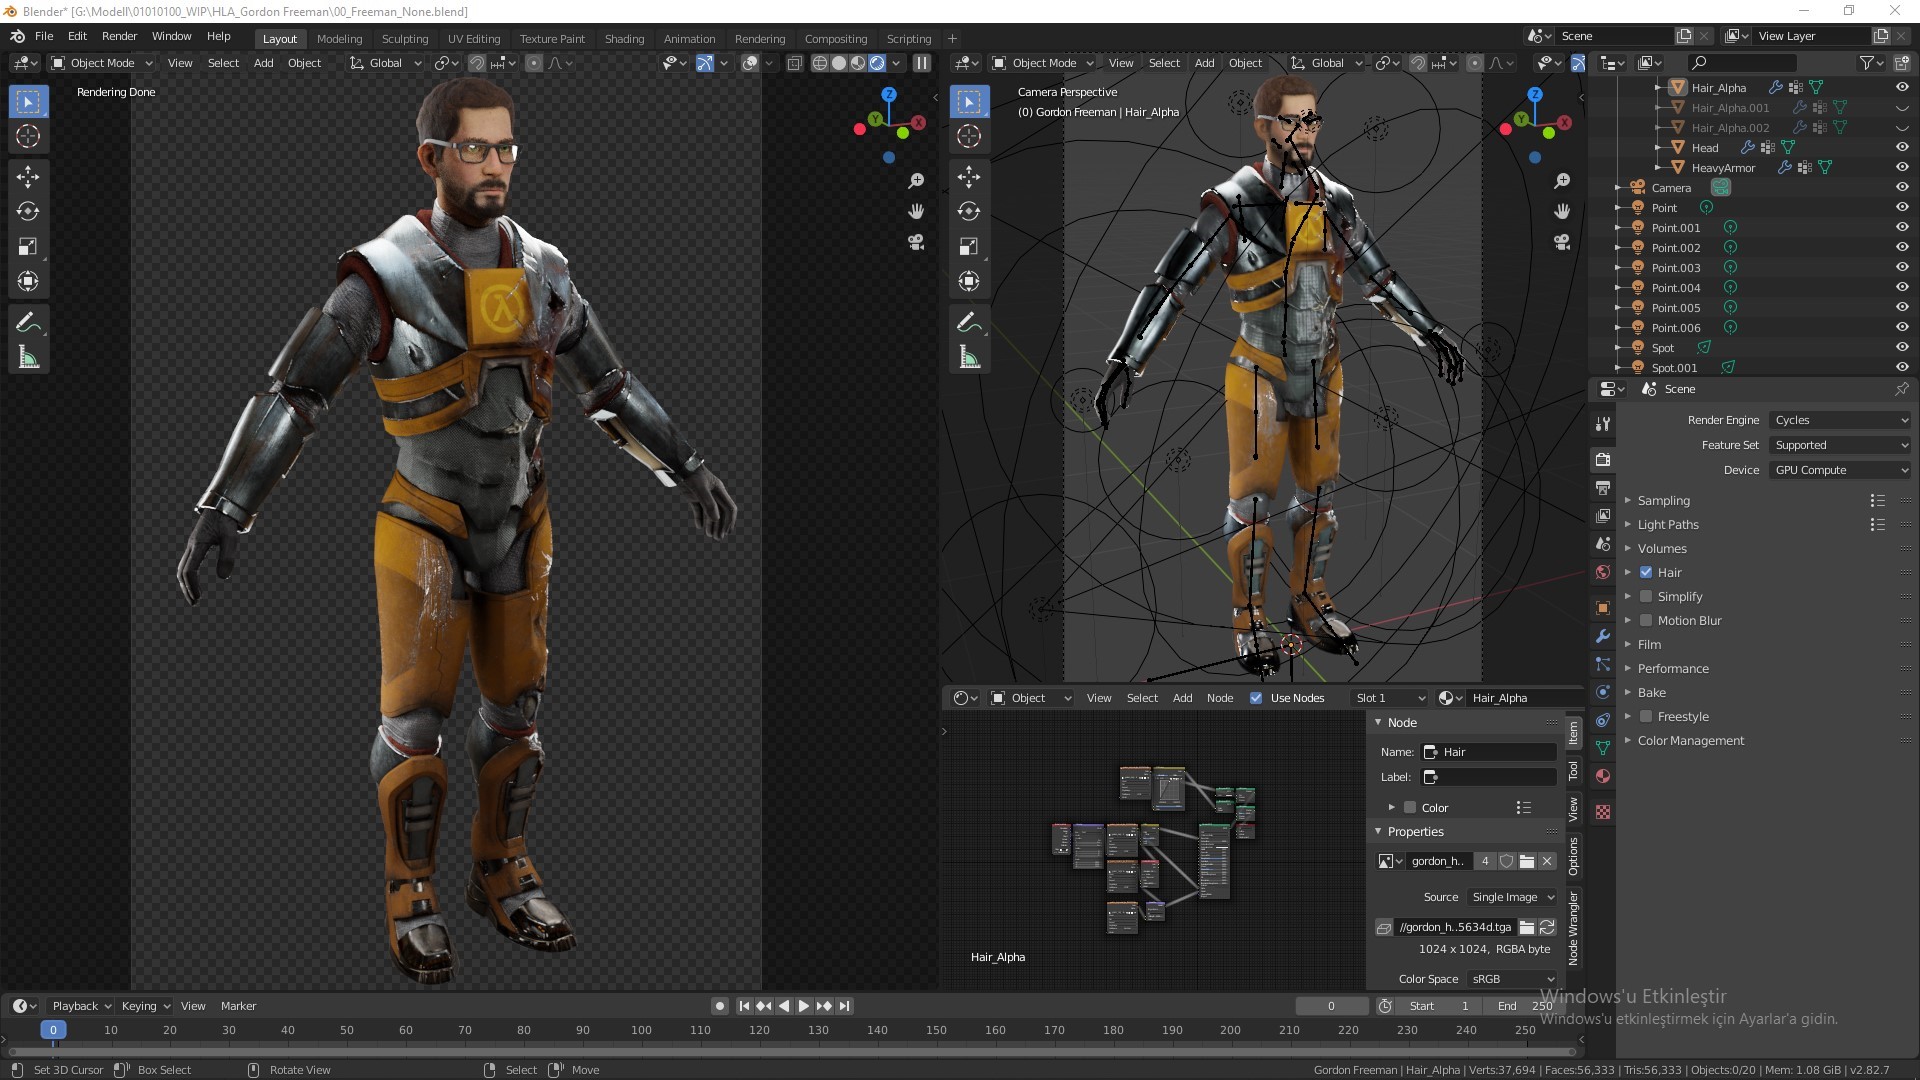1920x1080 pixels.
Task: Select the Scale tool in left viewport
Action: 28,246
